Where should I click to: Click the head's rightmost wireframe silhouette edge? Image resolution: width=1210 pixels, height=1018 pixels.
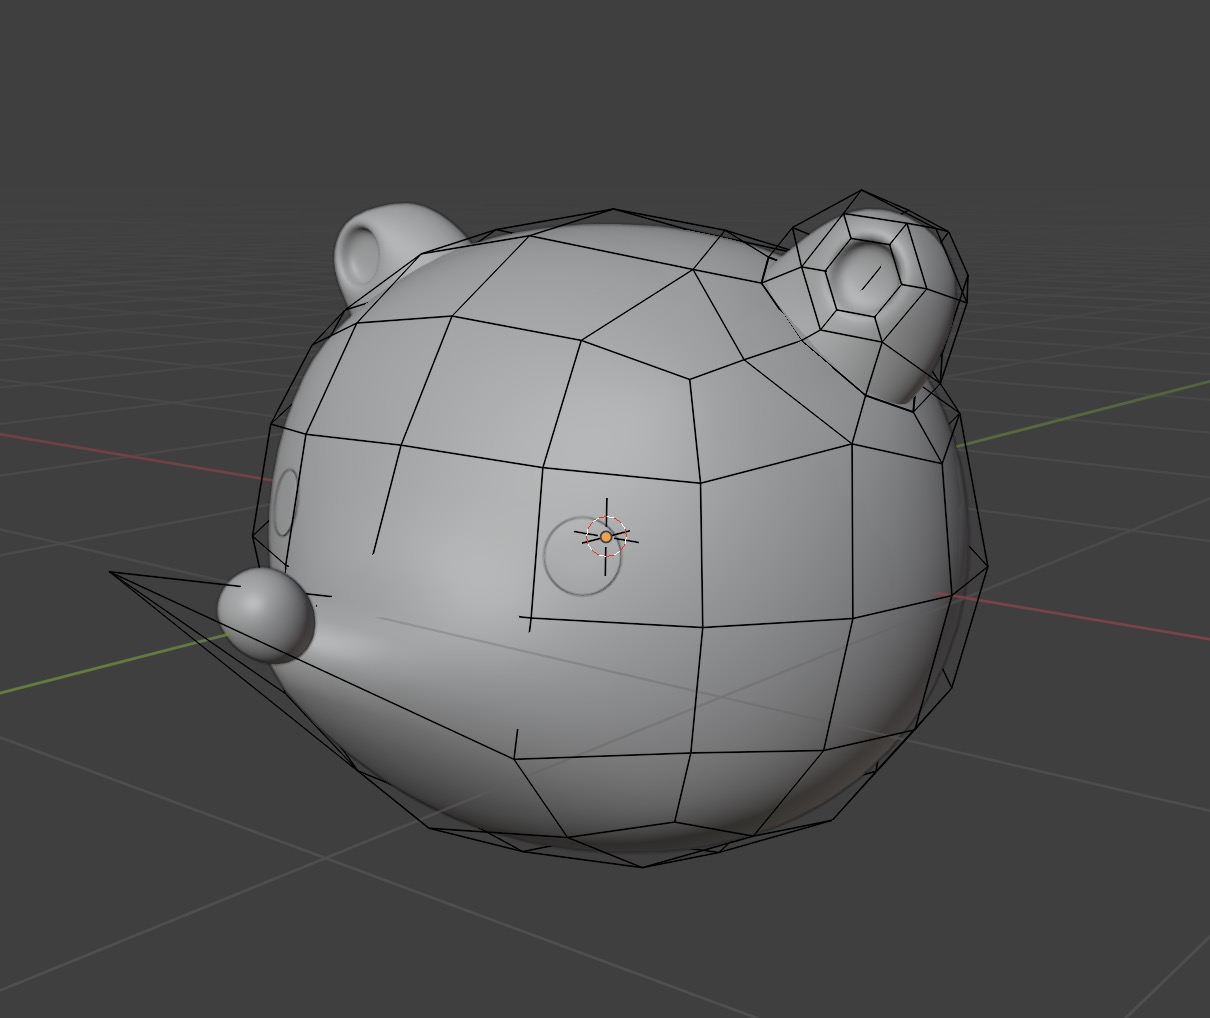click(987, 570)
